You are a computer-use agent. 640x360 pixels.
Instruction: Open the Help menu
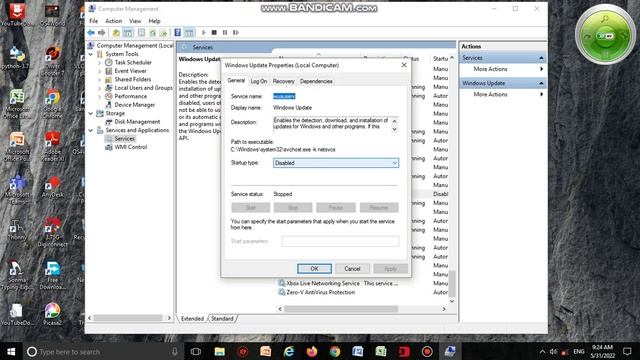(x=154, y=21)
